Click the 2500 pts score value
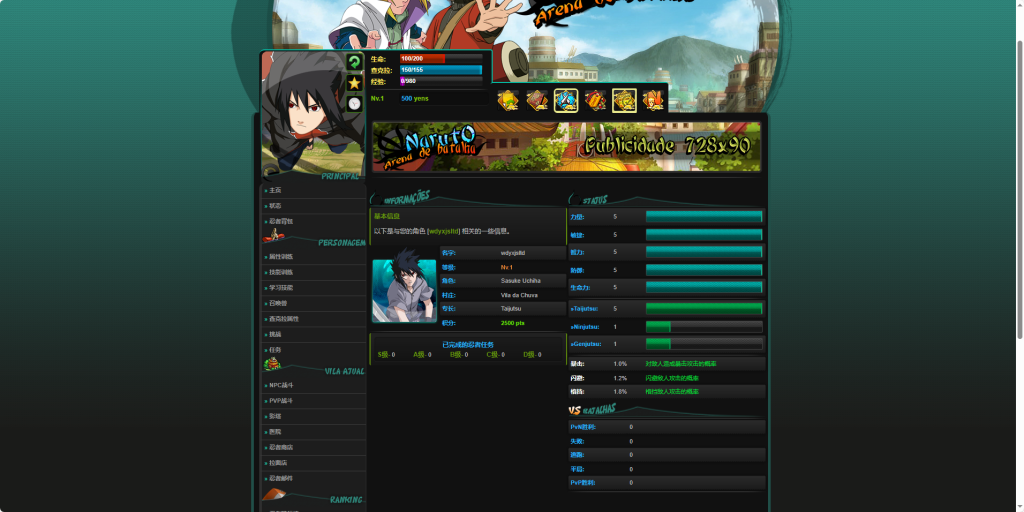The height and width of the screenshot is (512, 1024). pyautogui.click(x=513, y=323)
